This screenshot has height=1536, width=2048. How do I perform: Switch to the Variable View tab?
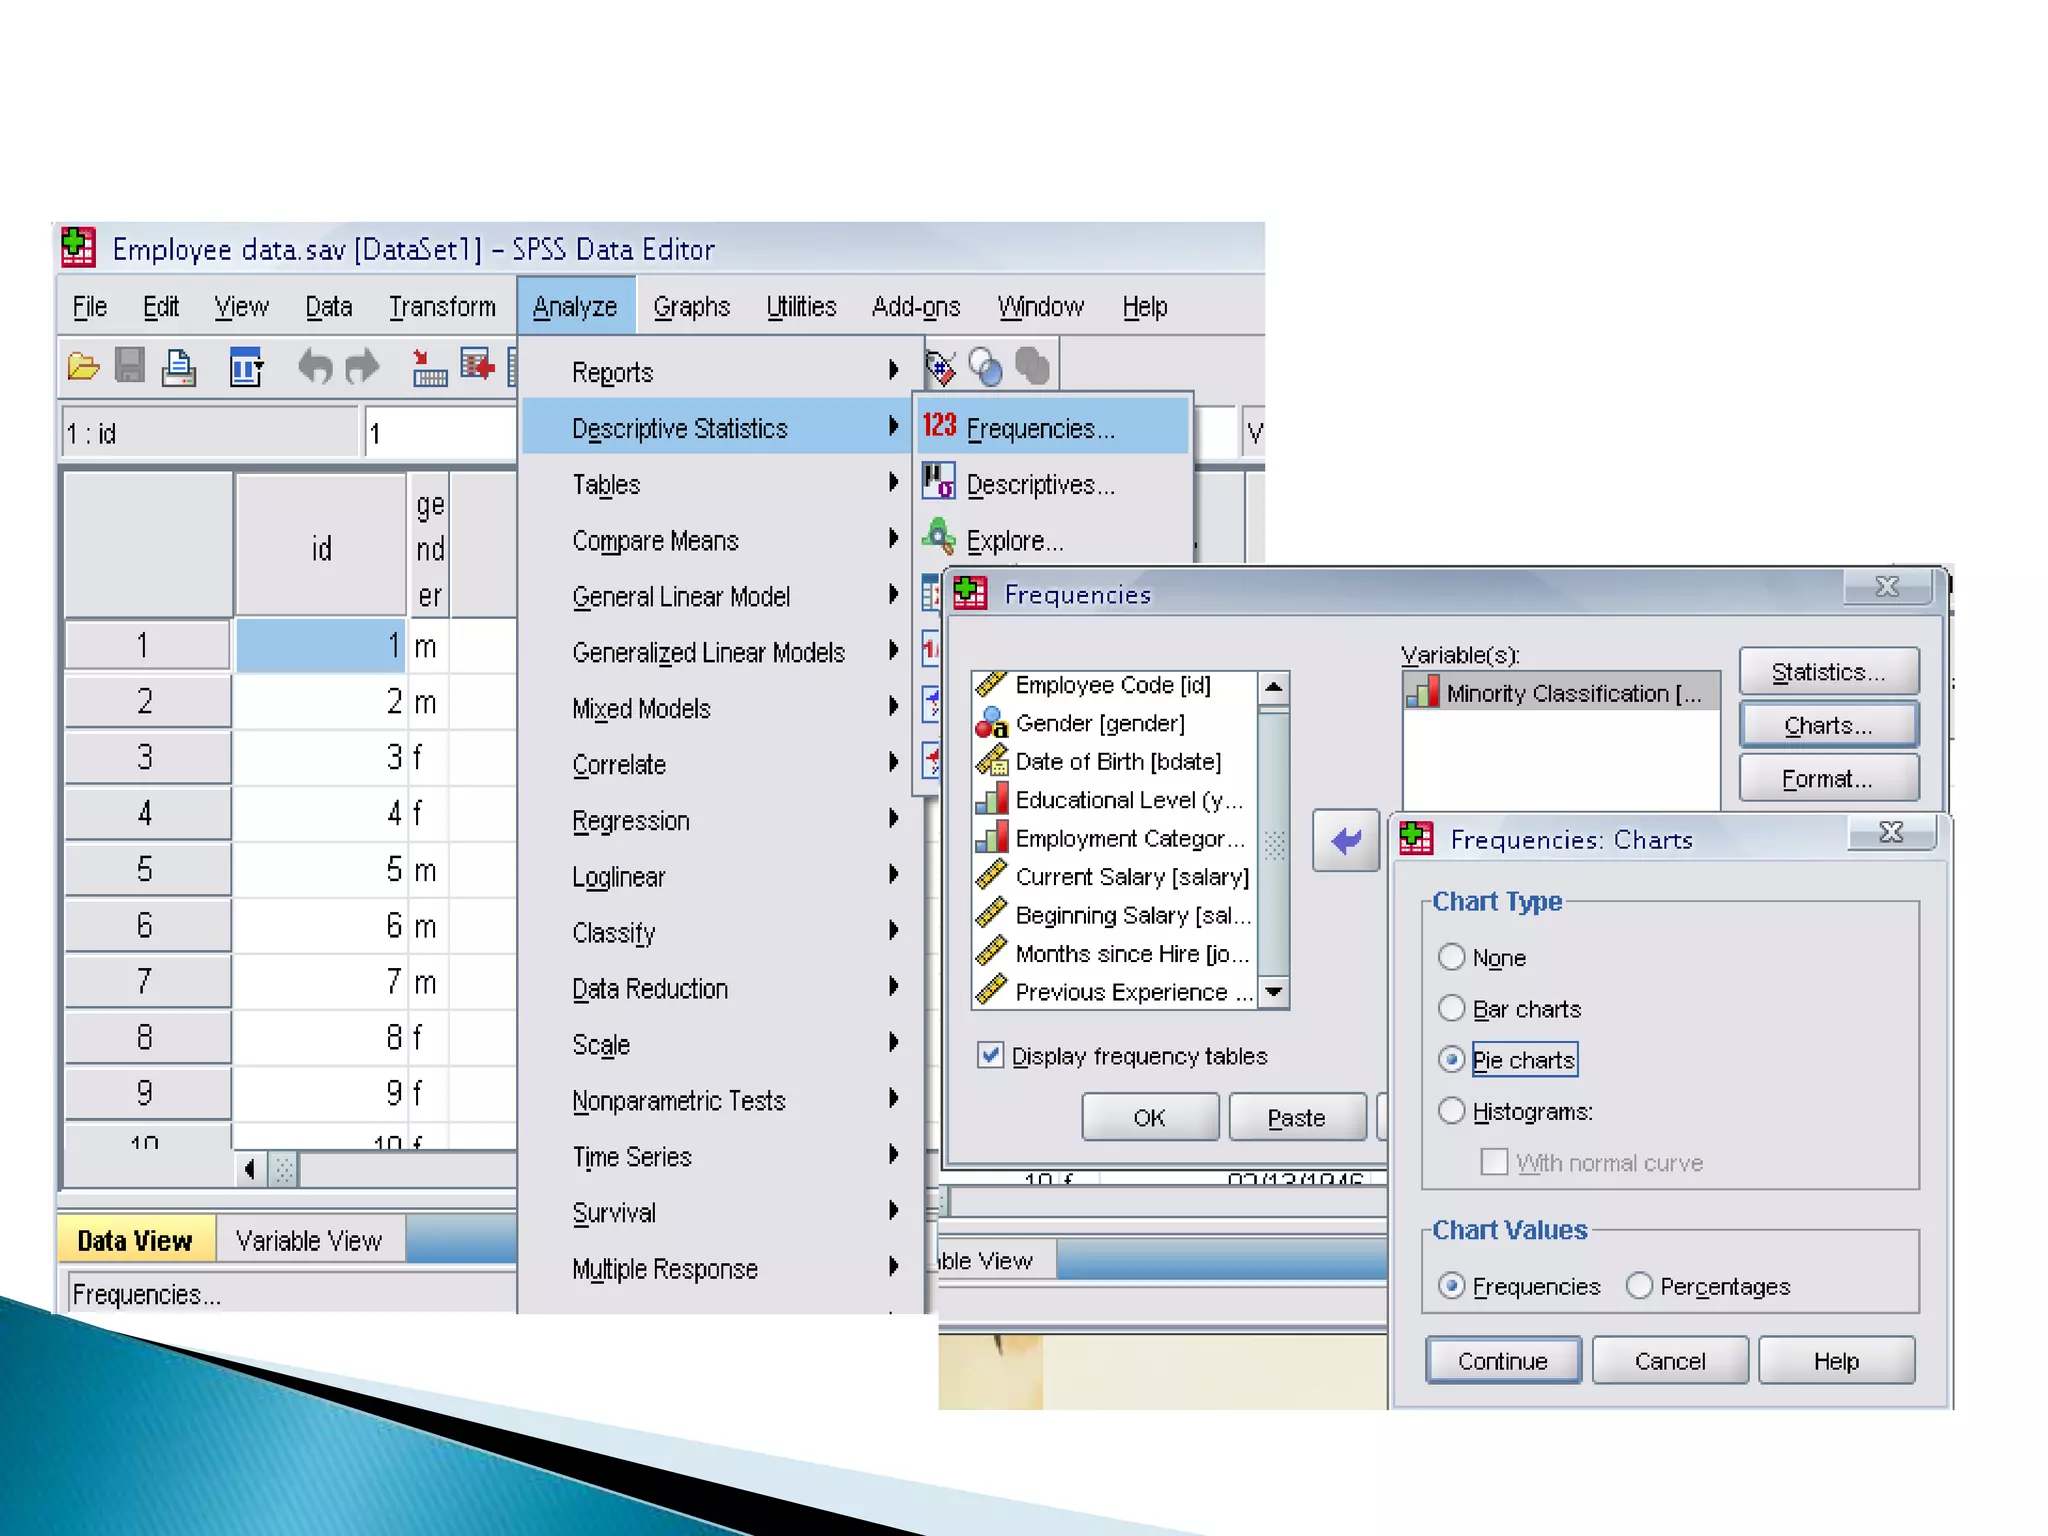coord(308,1241)
